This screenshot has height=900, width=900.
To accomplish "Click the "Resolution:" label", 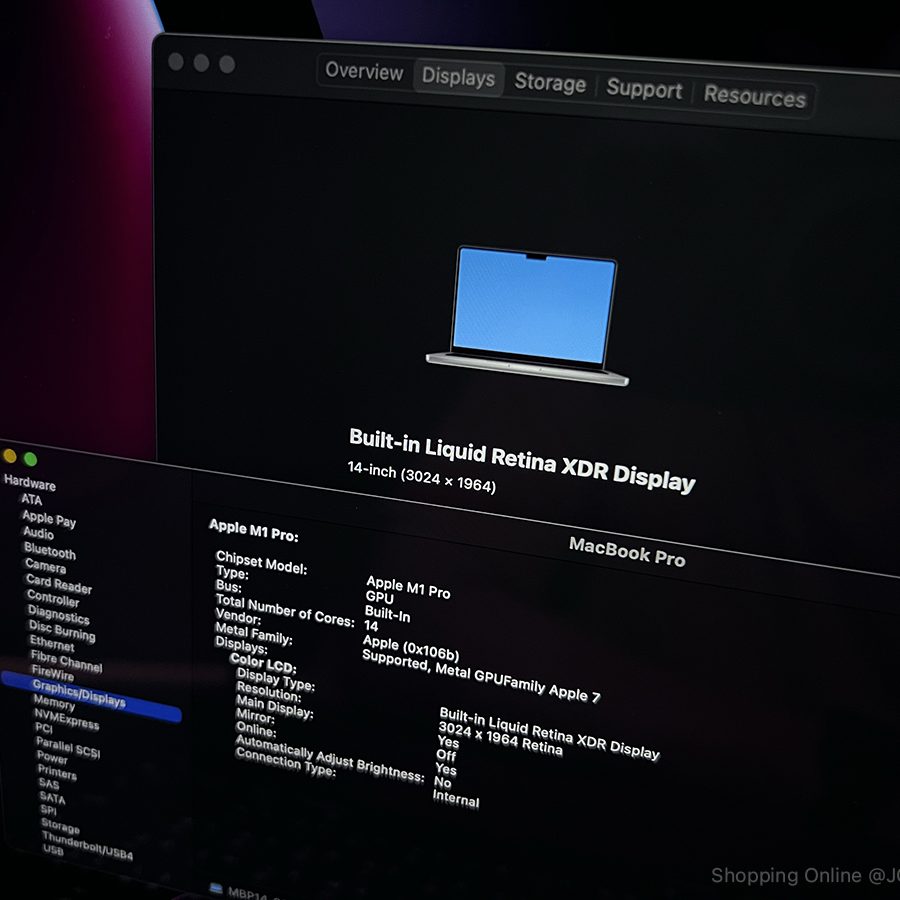I will [x=269, y=692].
